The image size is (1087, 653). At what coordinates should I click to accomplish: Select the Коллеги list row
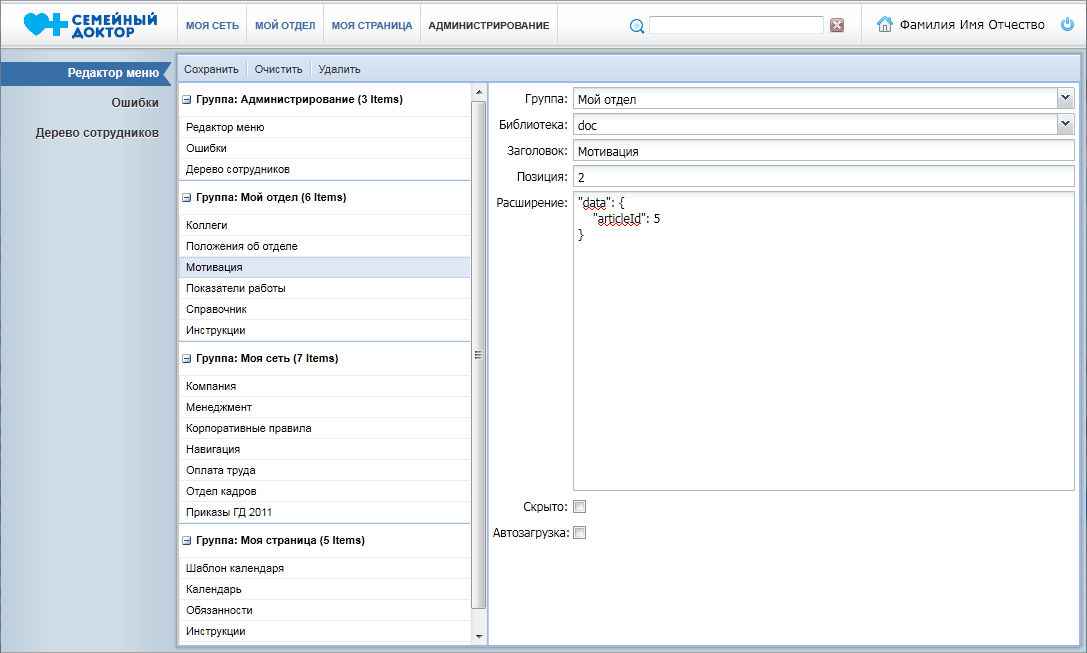click(324, 225)
